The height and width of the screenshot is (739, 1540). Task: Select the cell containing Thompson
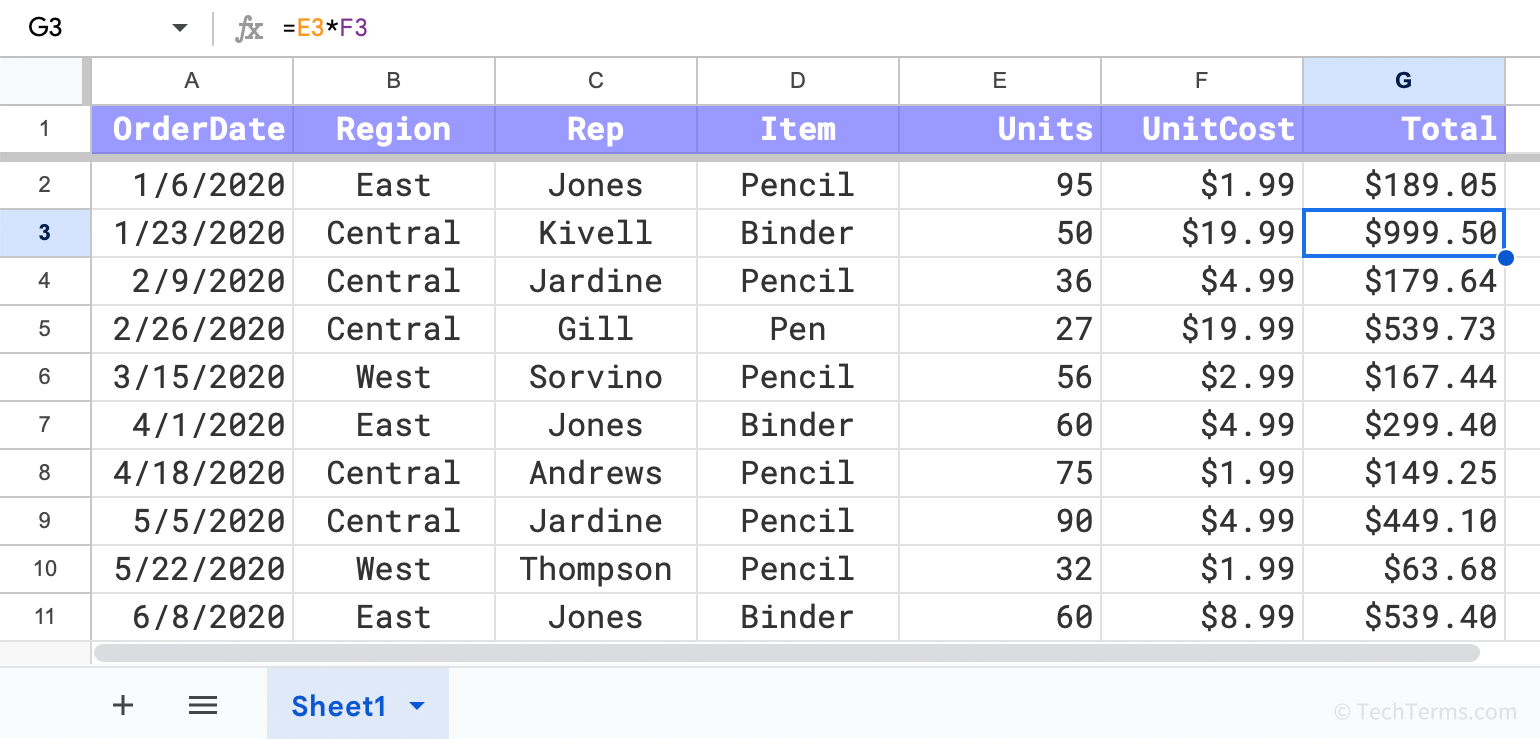596,569
